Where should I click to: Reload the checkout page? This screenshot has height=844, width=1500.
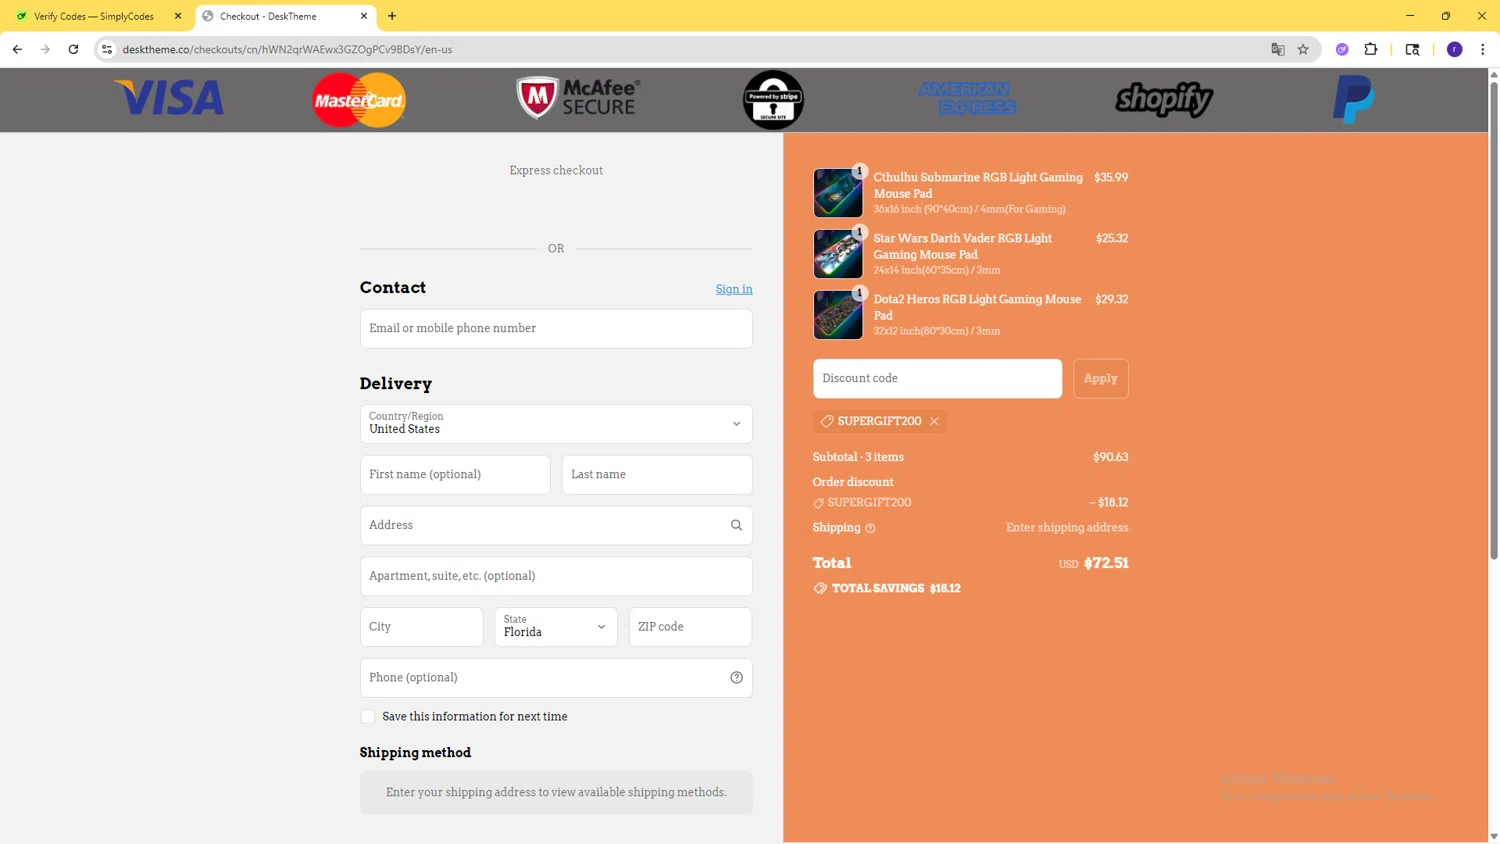click(73, 49)
